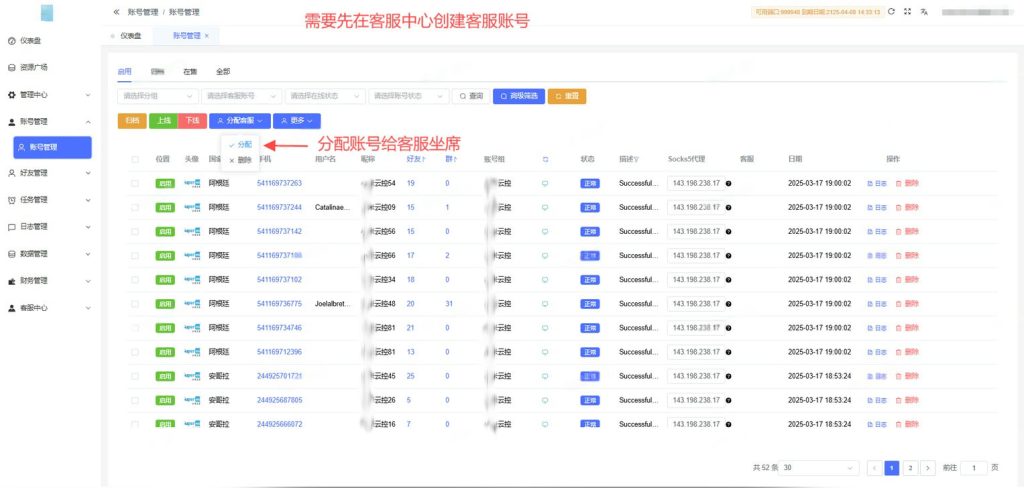This screenshot has width=1024, height=488.
Task: Sort by the 好友 column header
Action: pyautogui.click(x=415, y=159)
